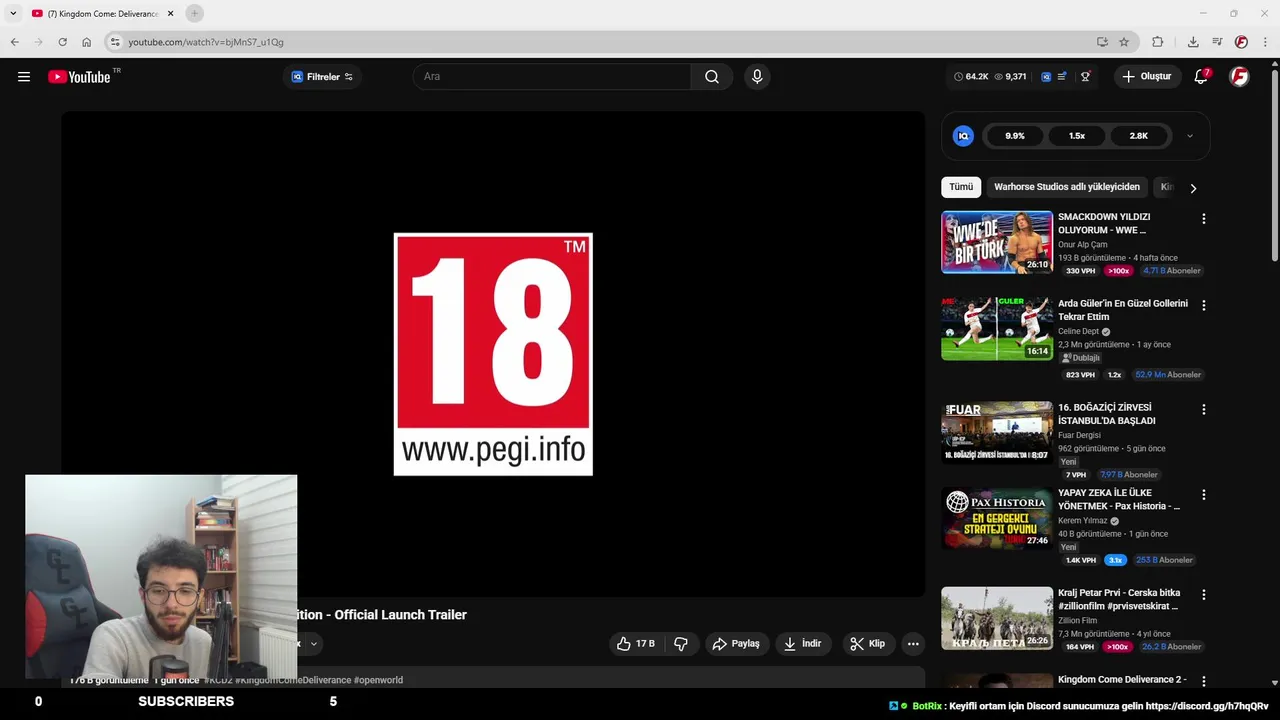The image size is (1280, 720).
Task: Click the round vidIQ badge in sidebar panel
Action: pos(963,136)
